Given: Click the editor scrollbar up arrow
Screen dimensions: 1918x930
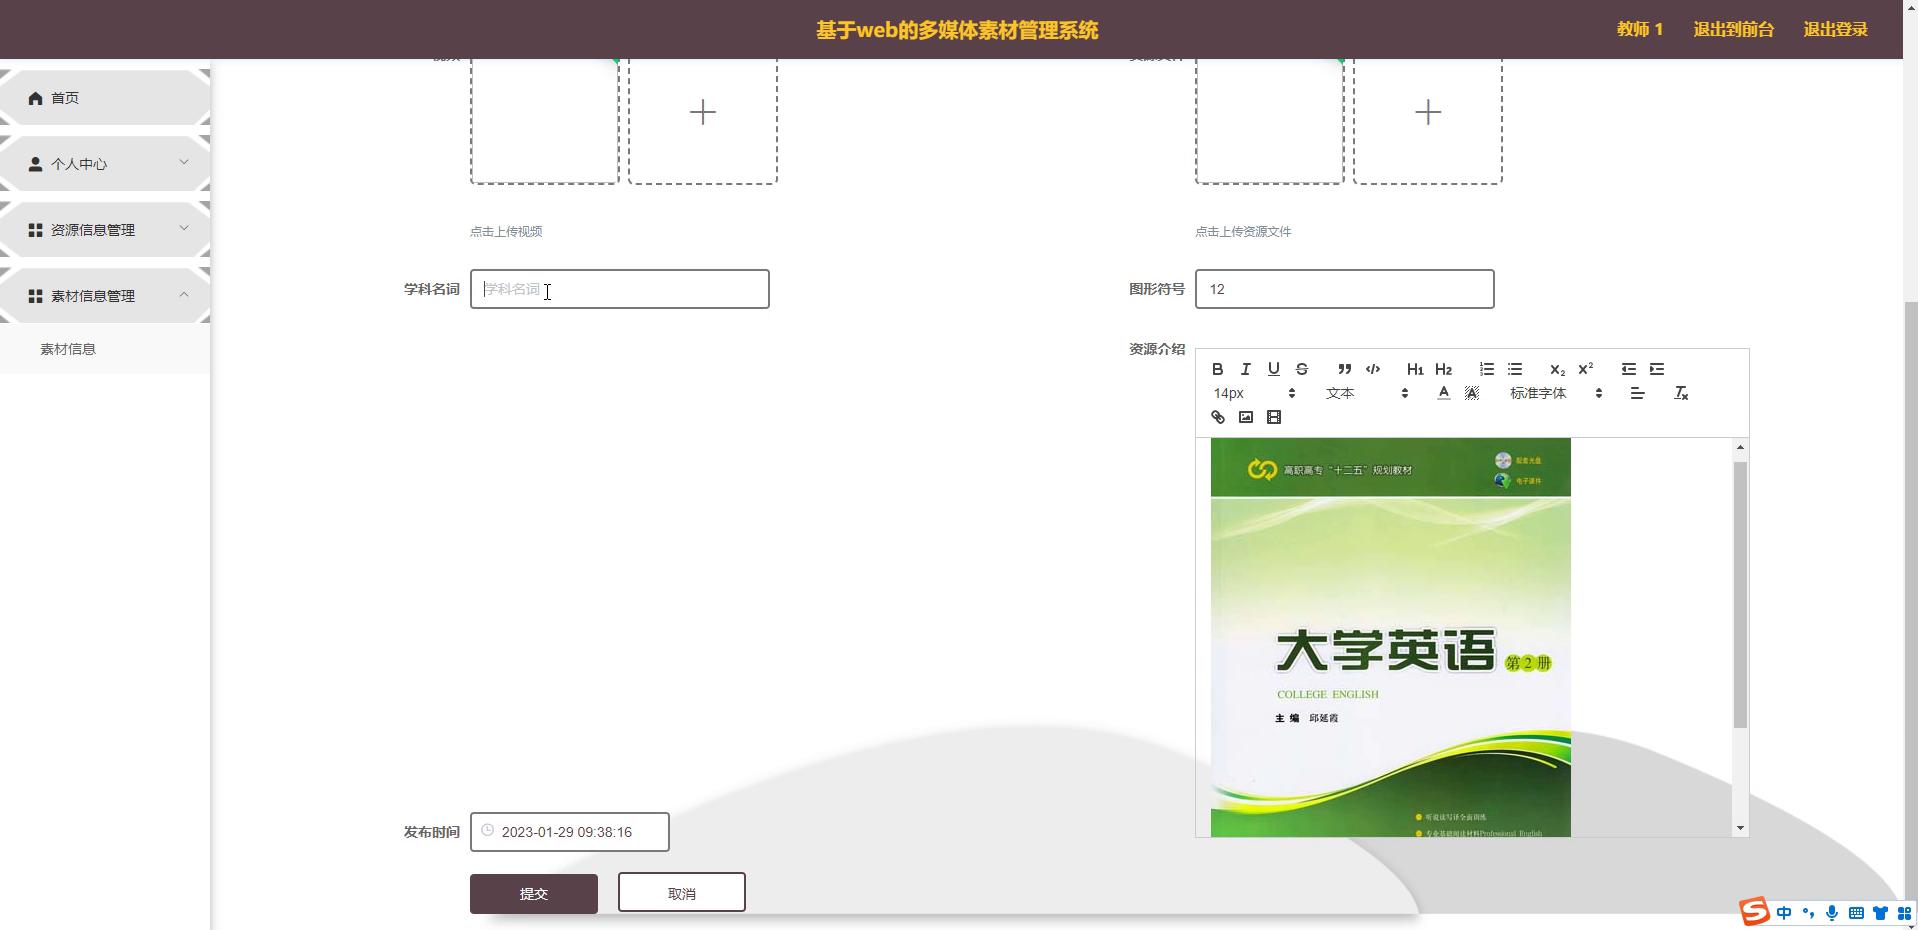Looking at the screenshot, I should click(x=1740, y=447).
